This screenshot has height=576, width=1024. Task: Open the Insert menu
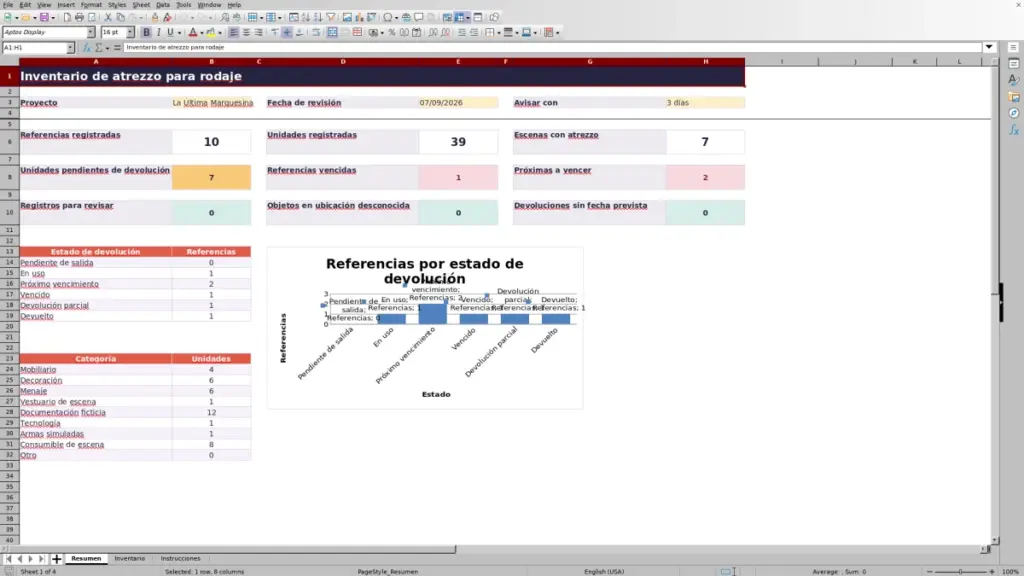coord(66,5)
